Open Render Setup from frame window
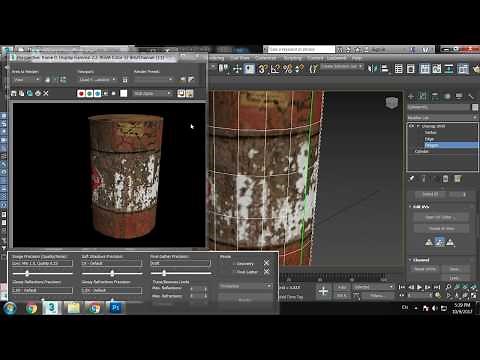The height and width of the screenshot is (360, 480). pyautogui.click(x=183, y=80)
